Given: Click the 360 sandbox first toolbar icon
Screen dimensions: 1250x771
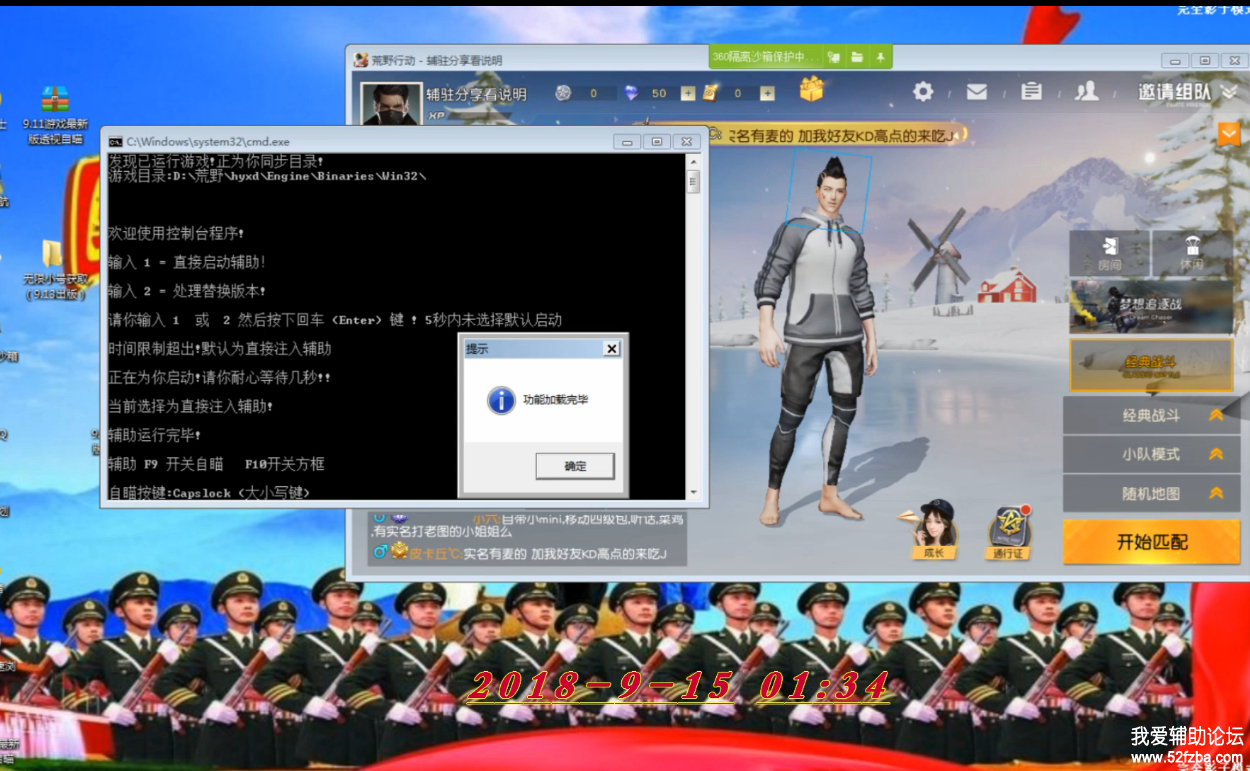Looking at the screenshot, I should tap(834, 57).
